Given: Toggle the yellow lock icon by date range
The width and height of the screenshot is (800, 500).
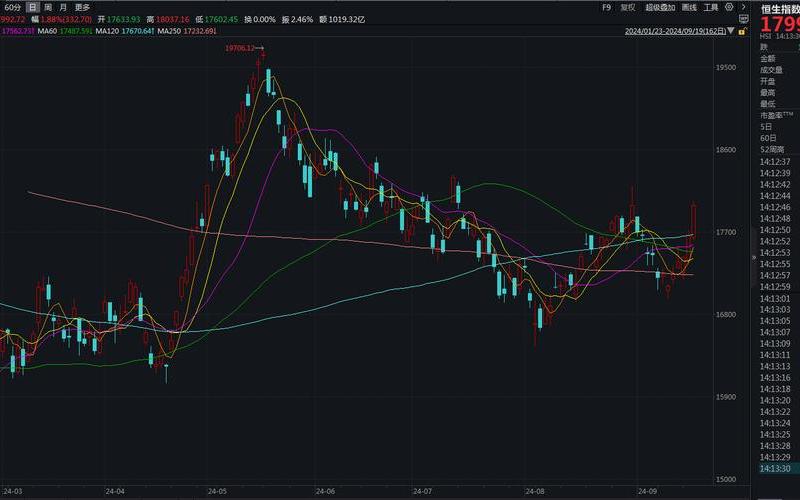Looking at the screenshot, I should (x=742, y=31).
